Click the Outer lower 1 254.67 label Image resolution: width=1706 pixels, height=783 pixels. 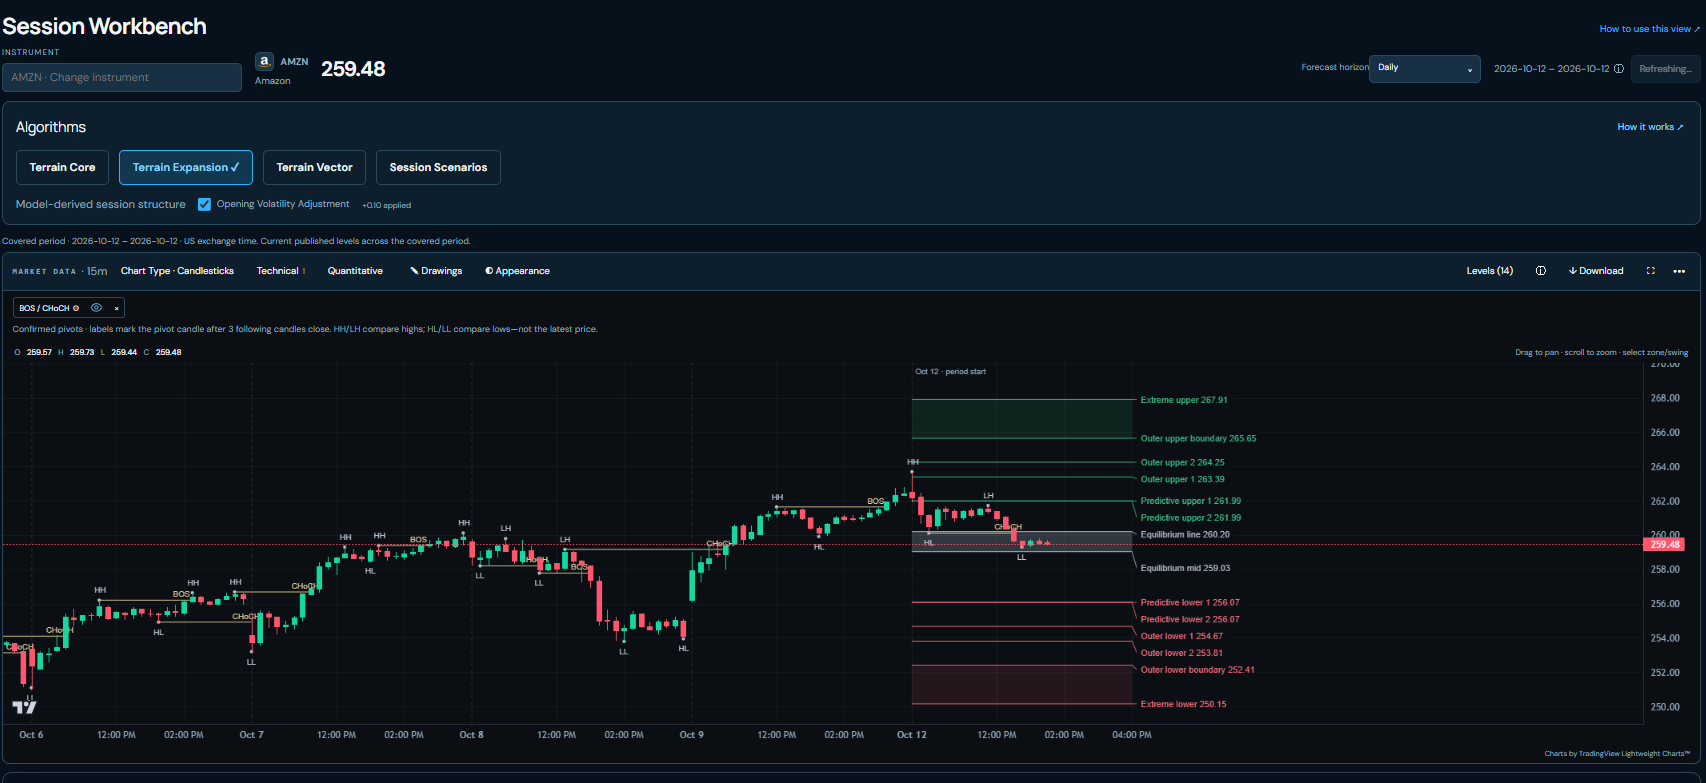1181,636
